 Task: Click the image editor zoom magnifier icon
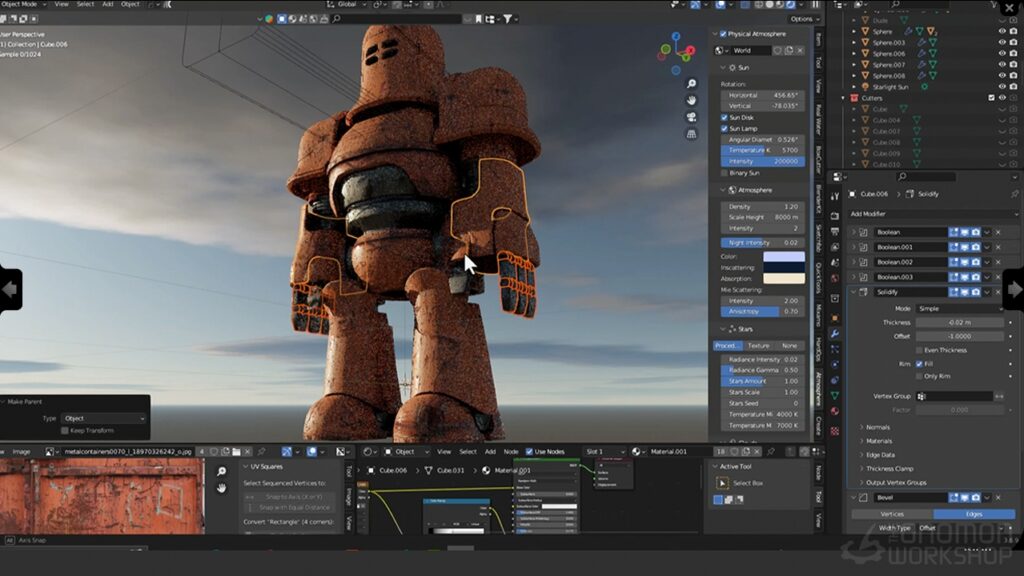221,472
